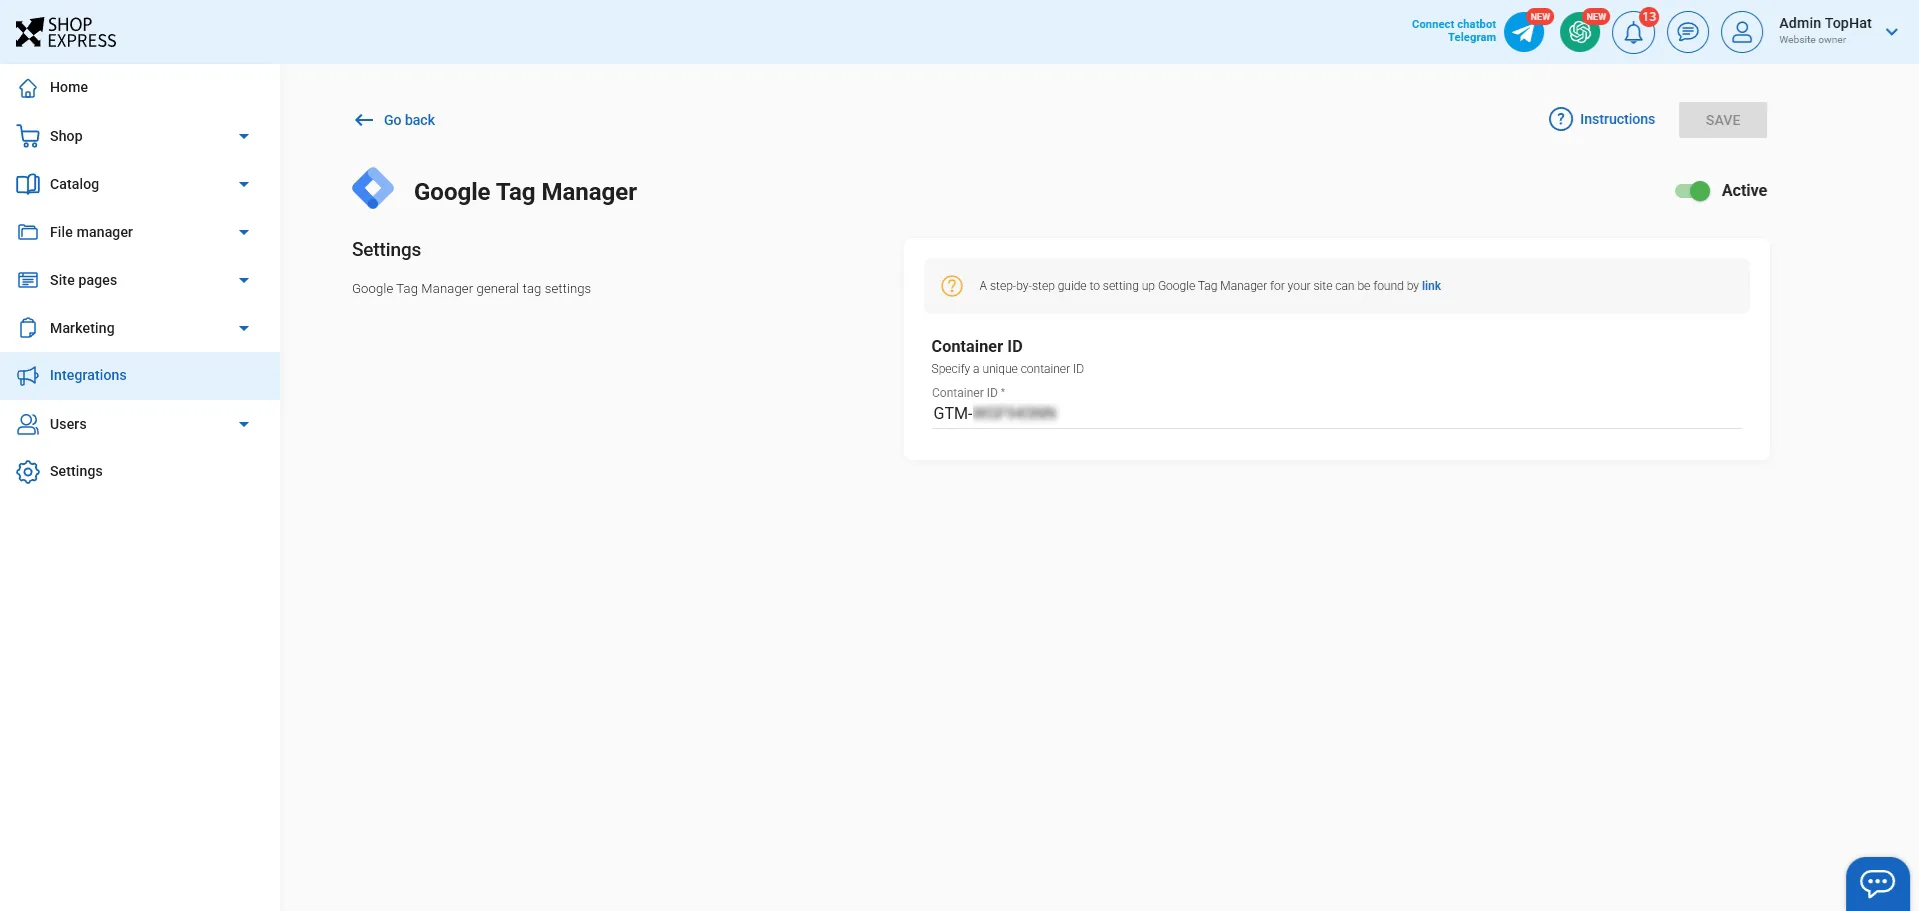Open Catalog menu item

pyautogui.click(x=140, y=184)
